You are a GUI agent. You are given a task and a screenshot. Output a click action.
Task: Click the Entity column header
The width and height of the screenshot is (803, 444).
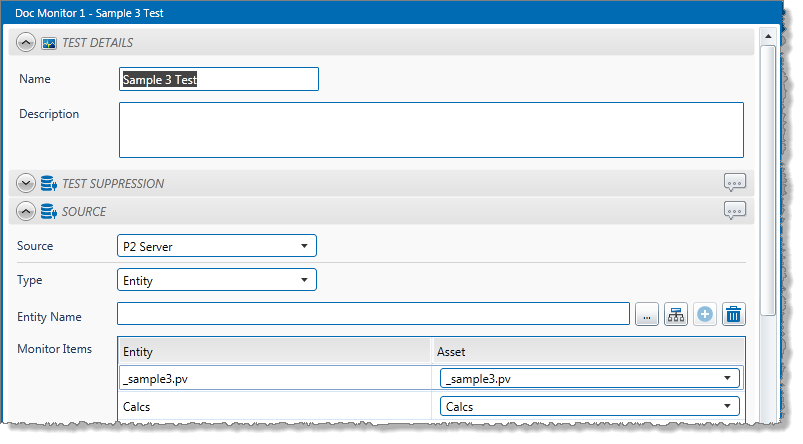click(x=276, y=352)
